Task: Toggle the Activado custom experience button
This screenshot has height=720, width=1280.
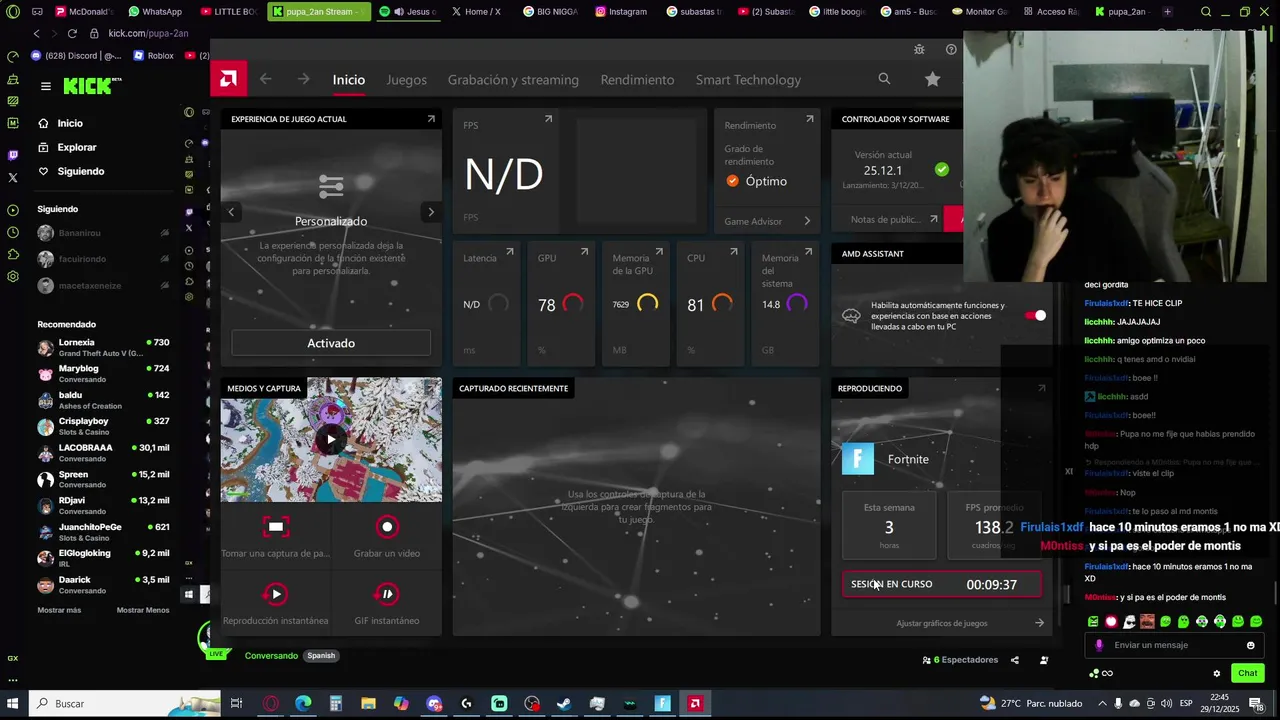Action: click(331, 343)
